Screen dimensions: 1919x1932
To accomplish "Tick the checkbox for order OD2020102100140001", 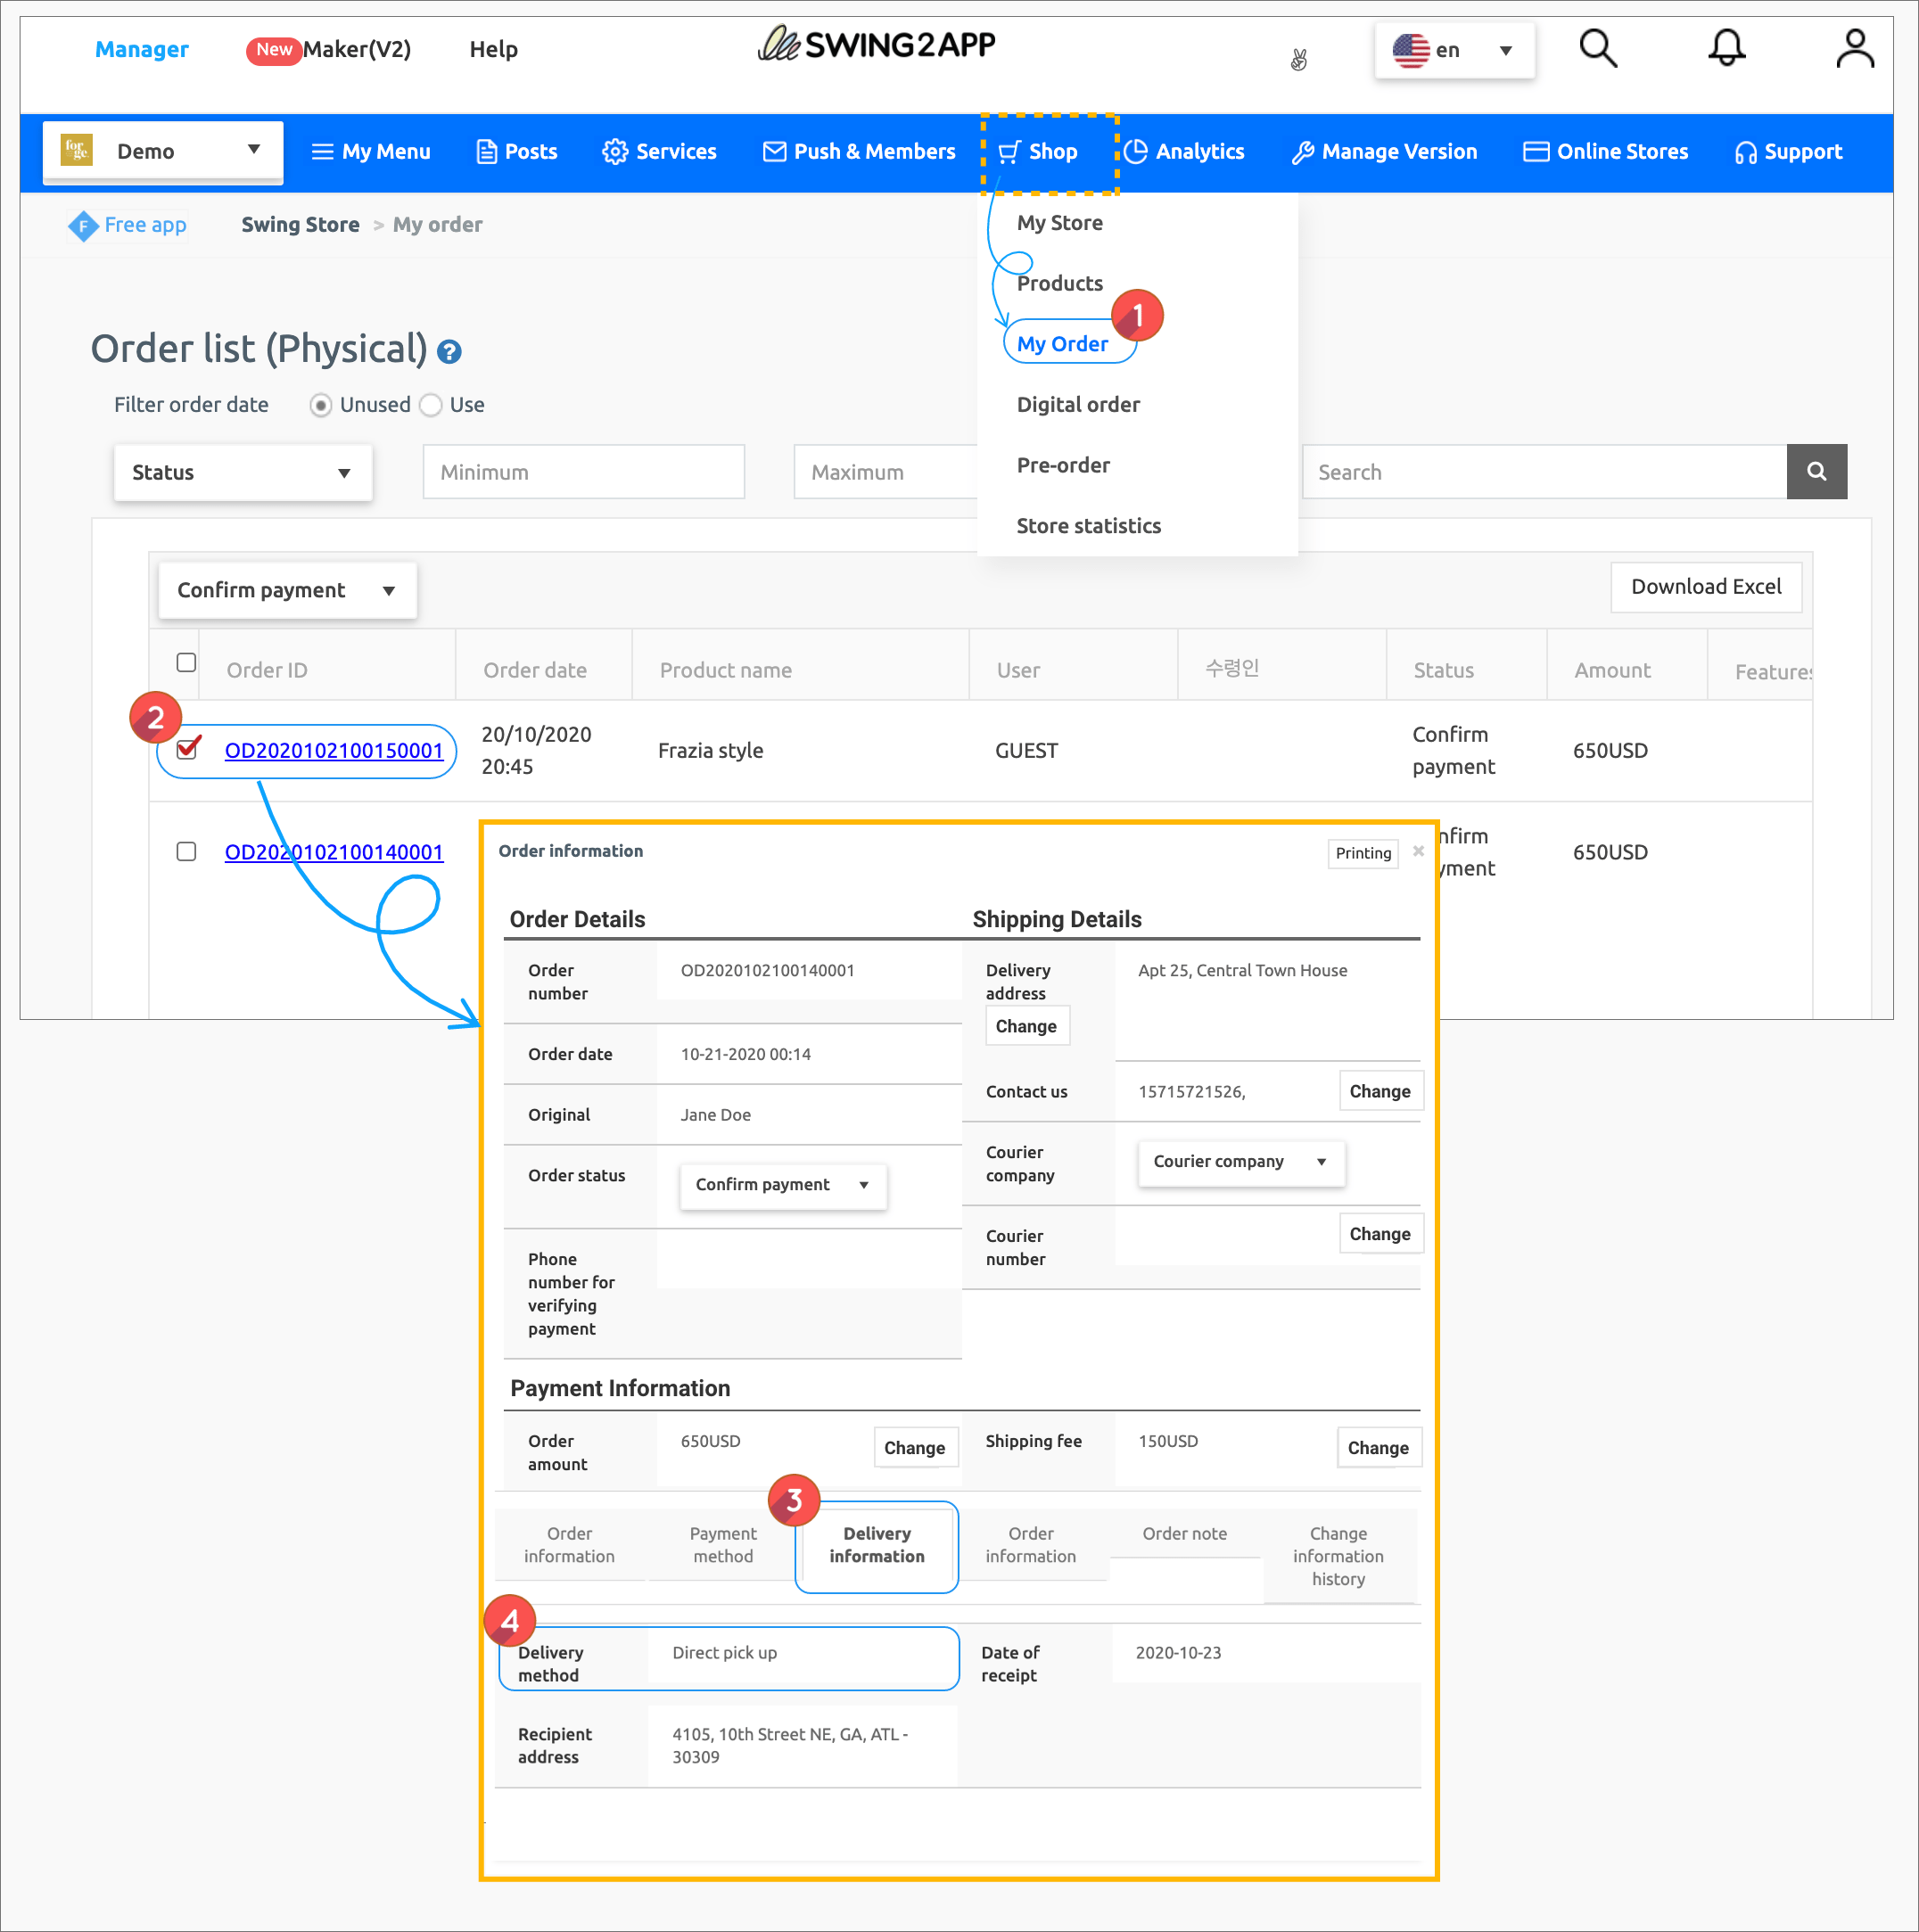I will [x=186, y=851].
